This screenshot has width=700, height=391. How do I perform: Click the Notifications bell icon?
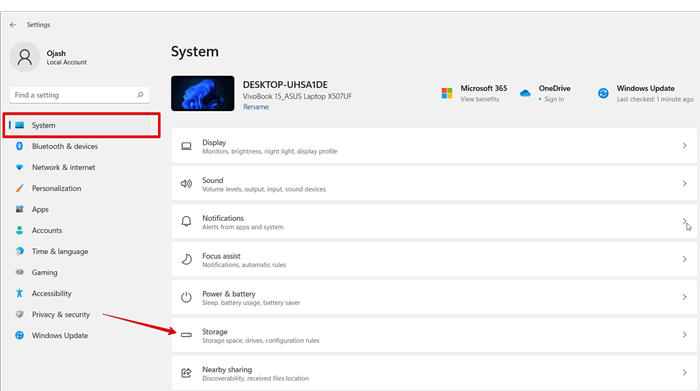pyautogui.click(x=186, y=221)
